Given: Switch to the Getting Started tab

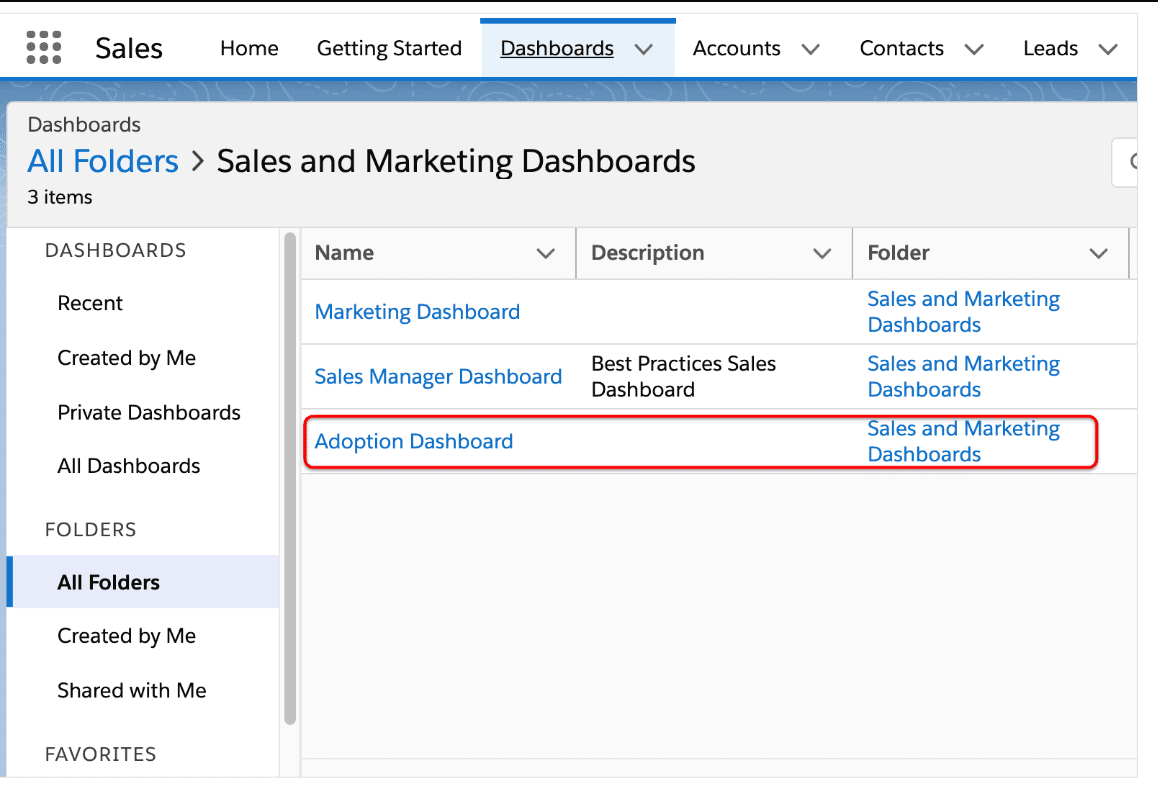Looking at the screenshot, I should coord(389,48).
